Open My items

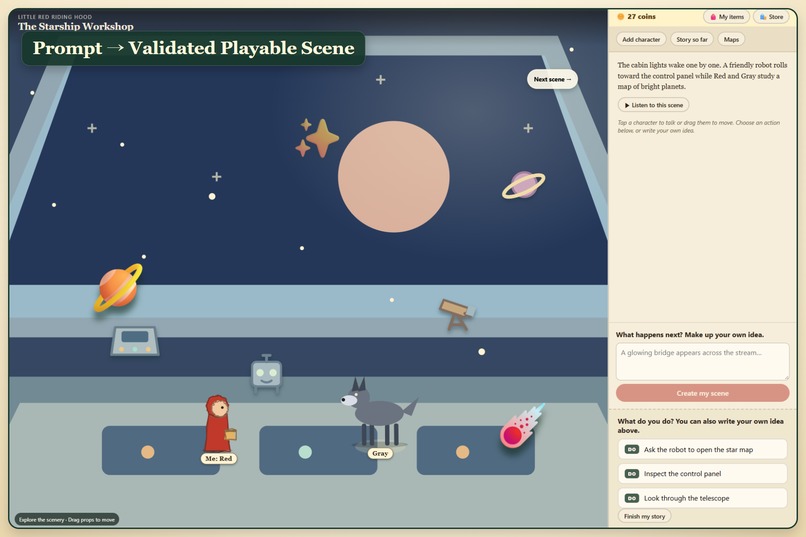pos(727,17)
